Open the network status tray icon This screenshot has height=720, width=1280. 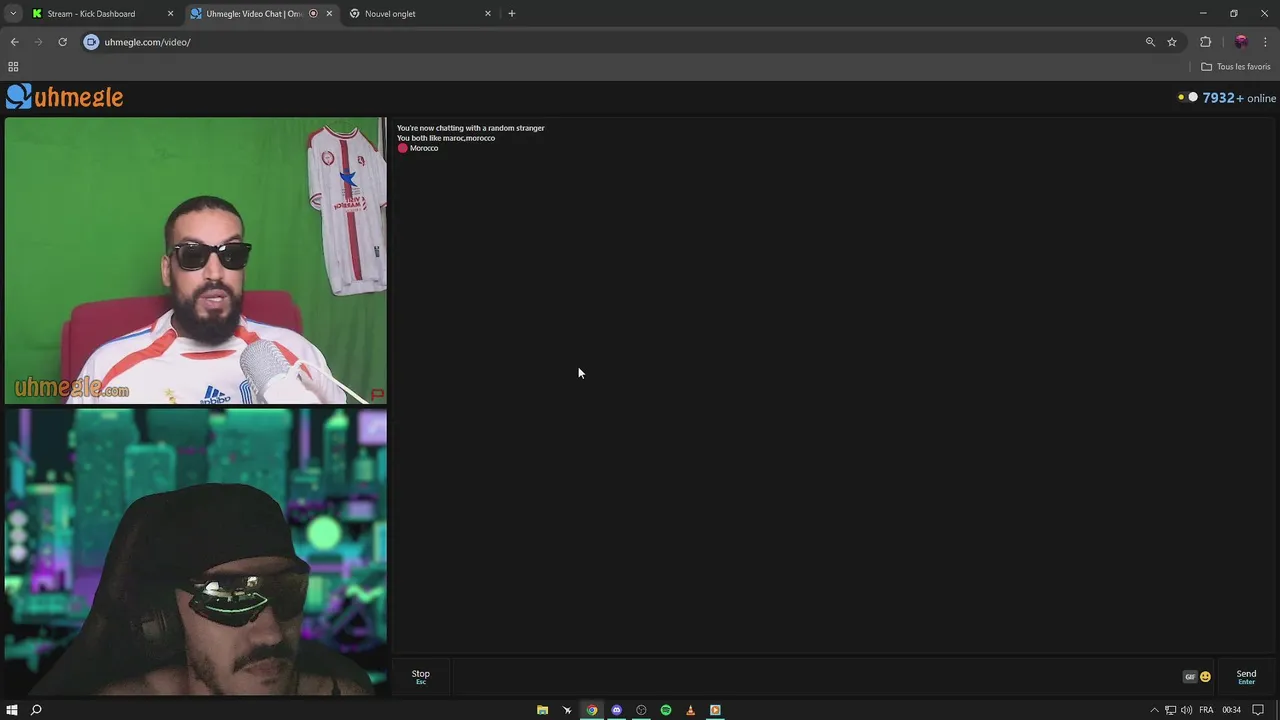click(x=1170, y=710)
